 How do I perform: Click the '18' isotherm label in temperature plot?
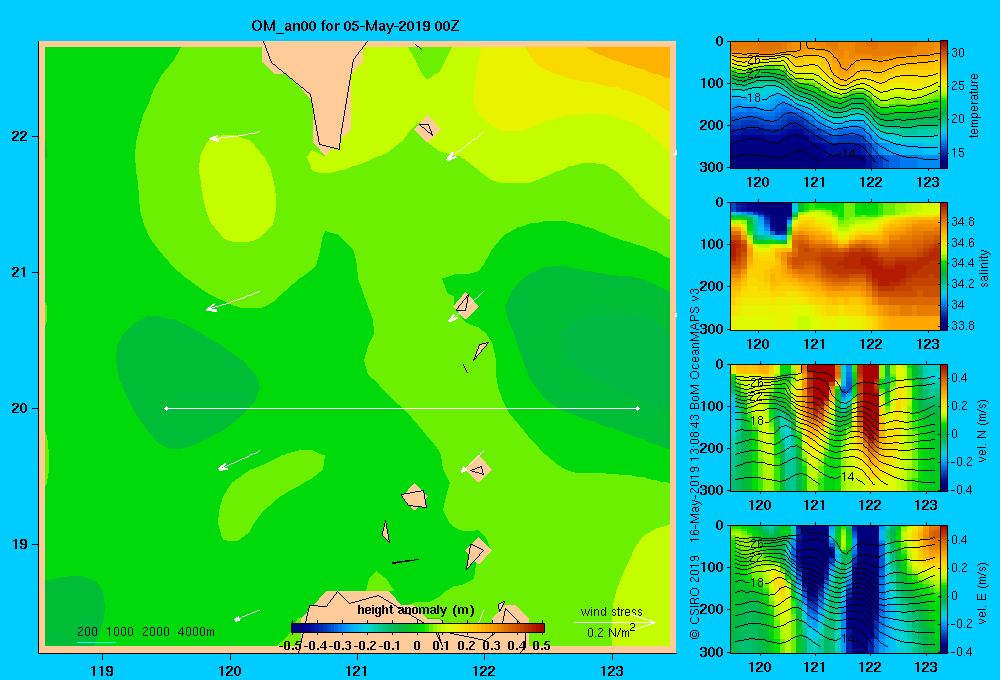click(754, 98)
